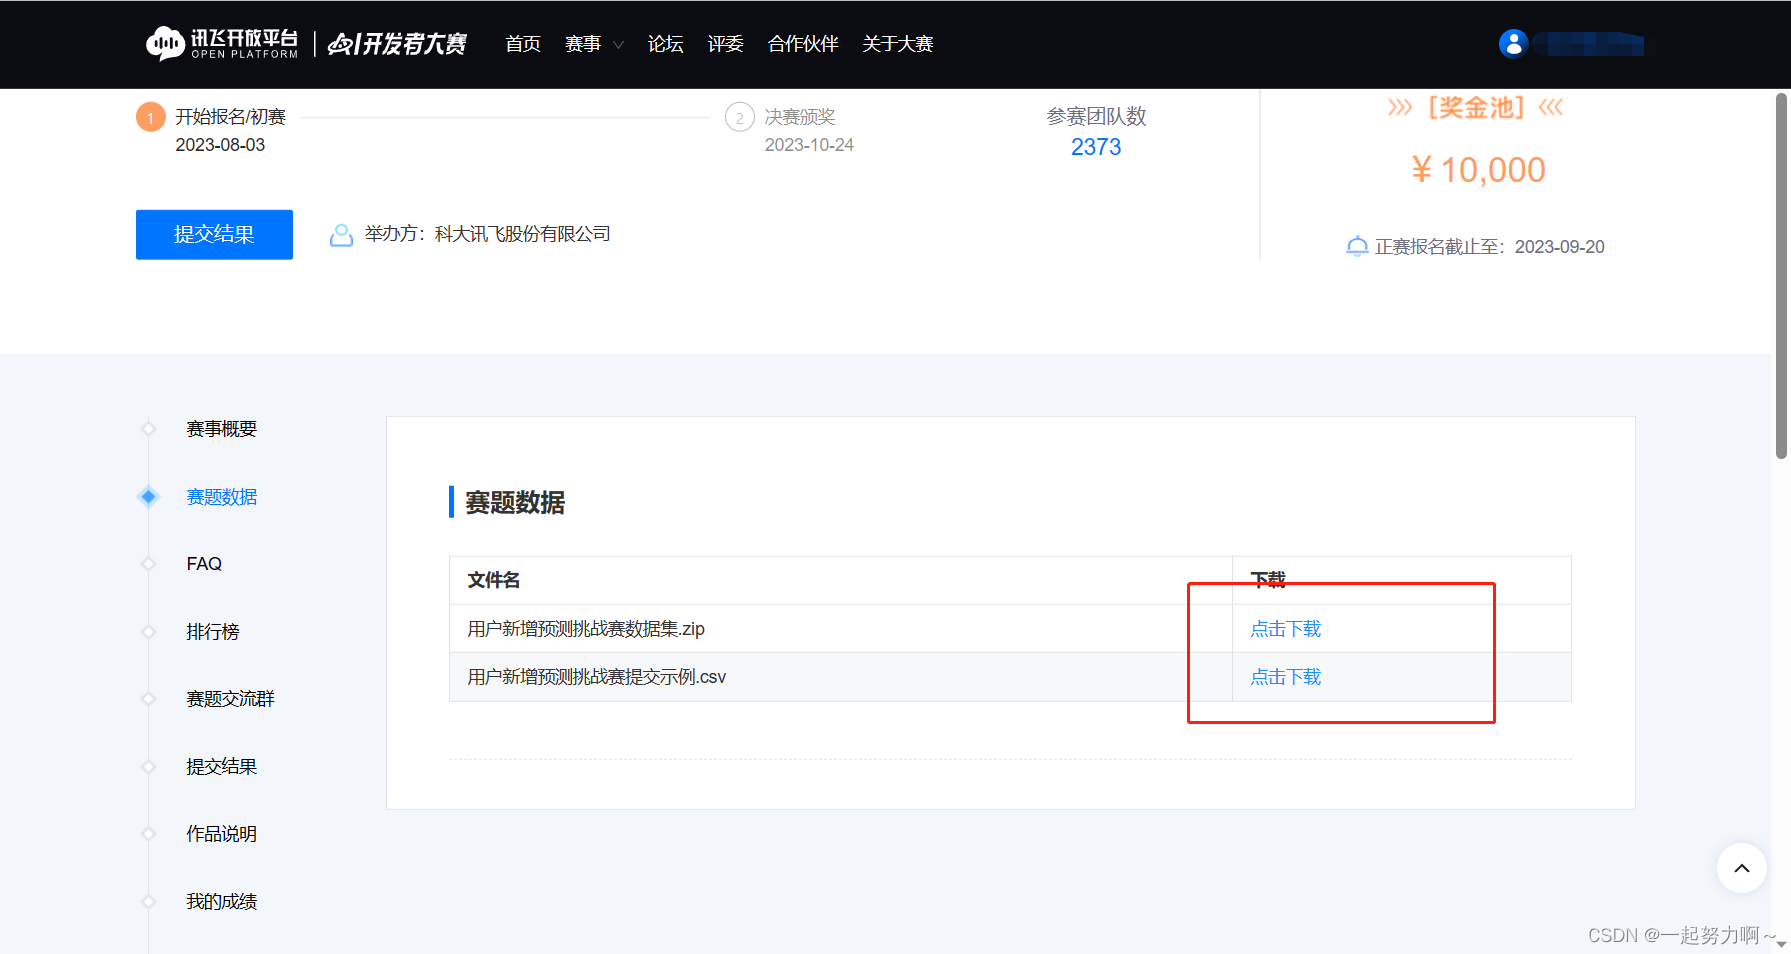Screen dimensions: 1791x954
Task: Click the date 2023-08-03 under 开始报名/初赛
Action: click(x=220, y=145)
